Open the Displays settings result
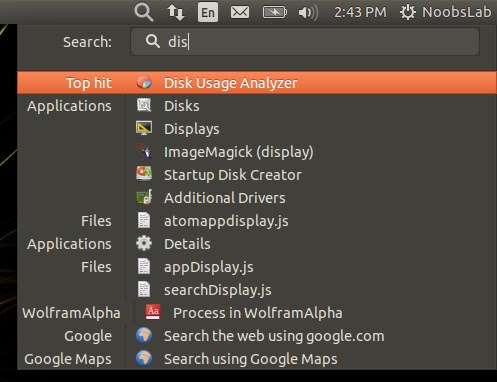Screen dimensions: 497x382 [x=192, y=129]
